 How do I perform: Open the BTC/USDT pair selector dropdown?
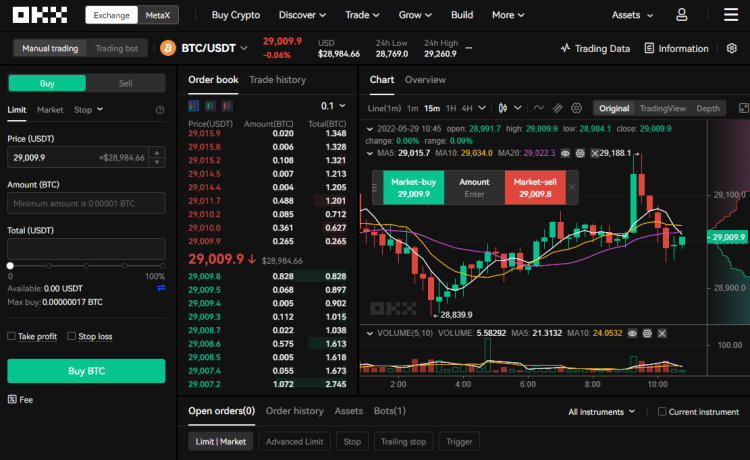[214, 48]
